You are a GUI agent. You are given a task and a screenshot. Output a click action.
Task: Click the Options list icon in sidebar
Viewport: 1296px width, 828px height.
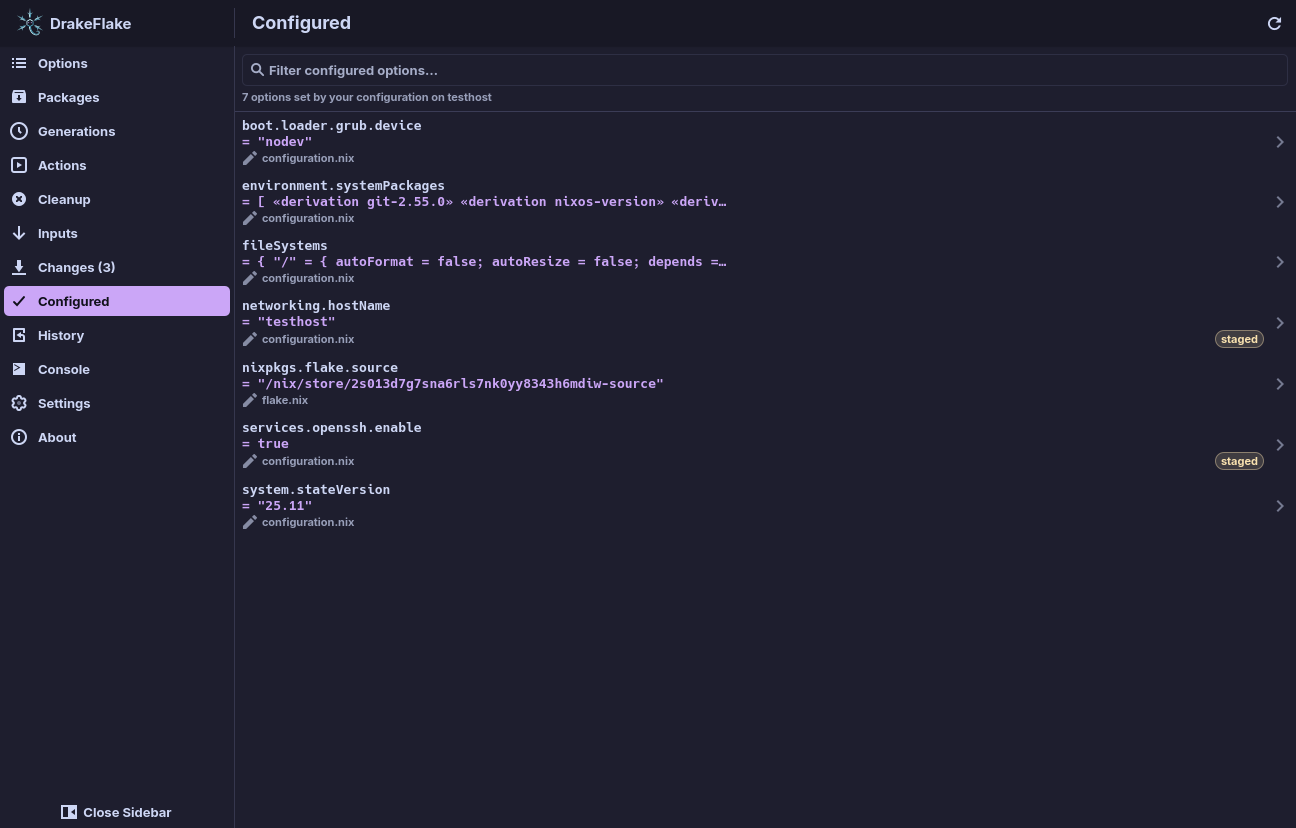click(19, 63)
